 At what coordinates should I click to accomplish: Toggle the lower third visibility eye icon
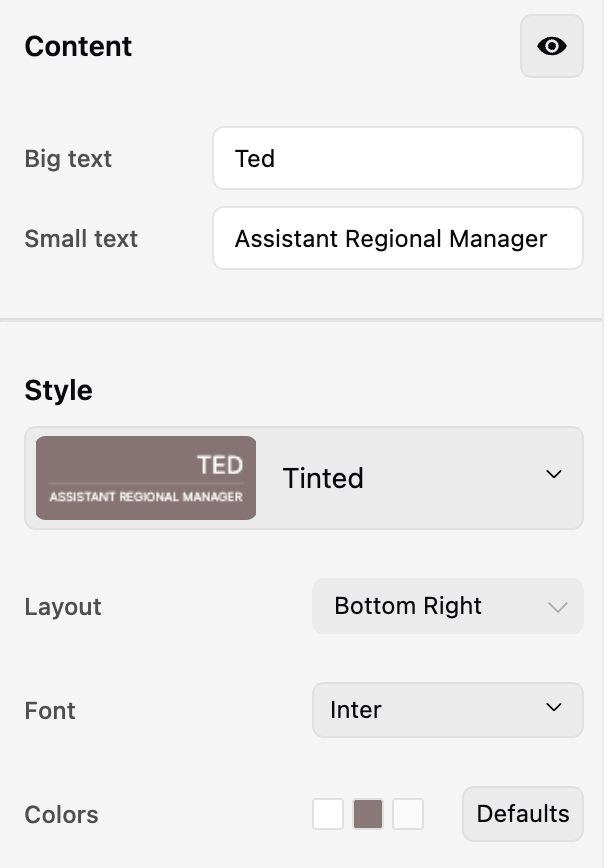click(x=551, y=46)
